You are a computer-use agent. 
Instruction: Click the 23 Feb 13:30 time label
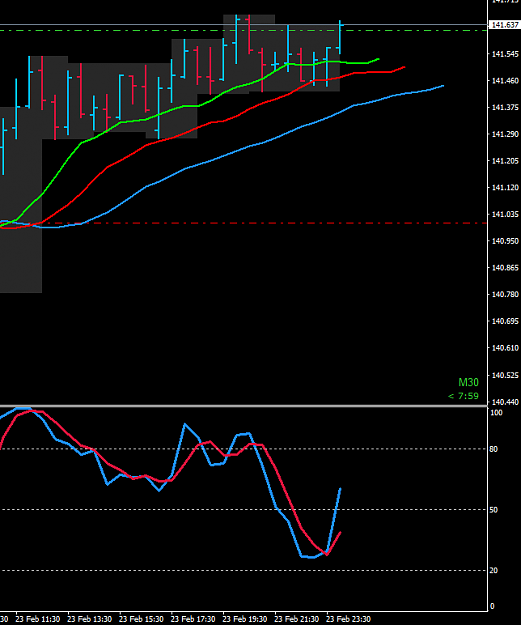(90, 619)
